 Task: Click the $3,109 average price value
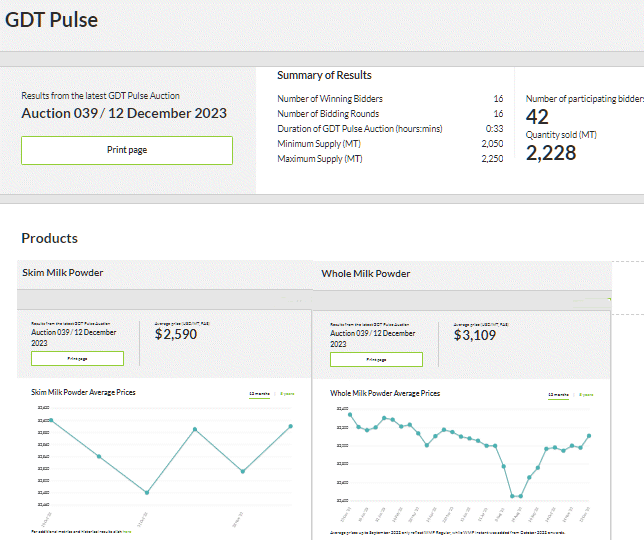[475, 335]
